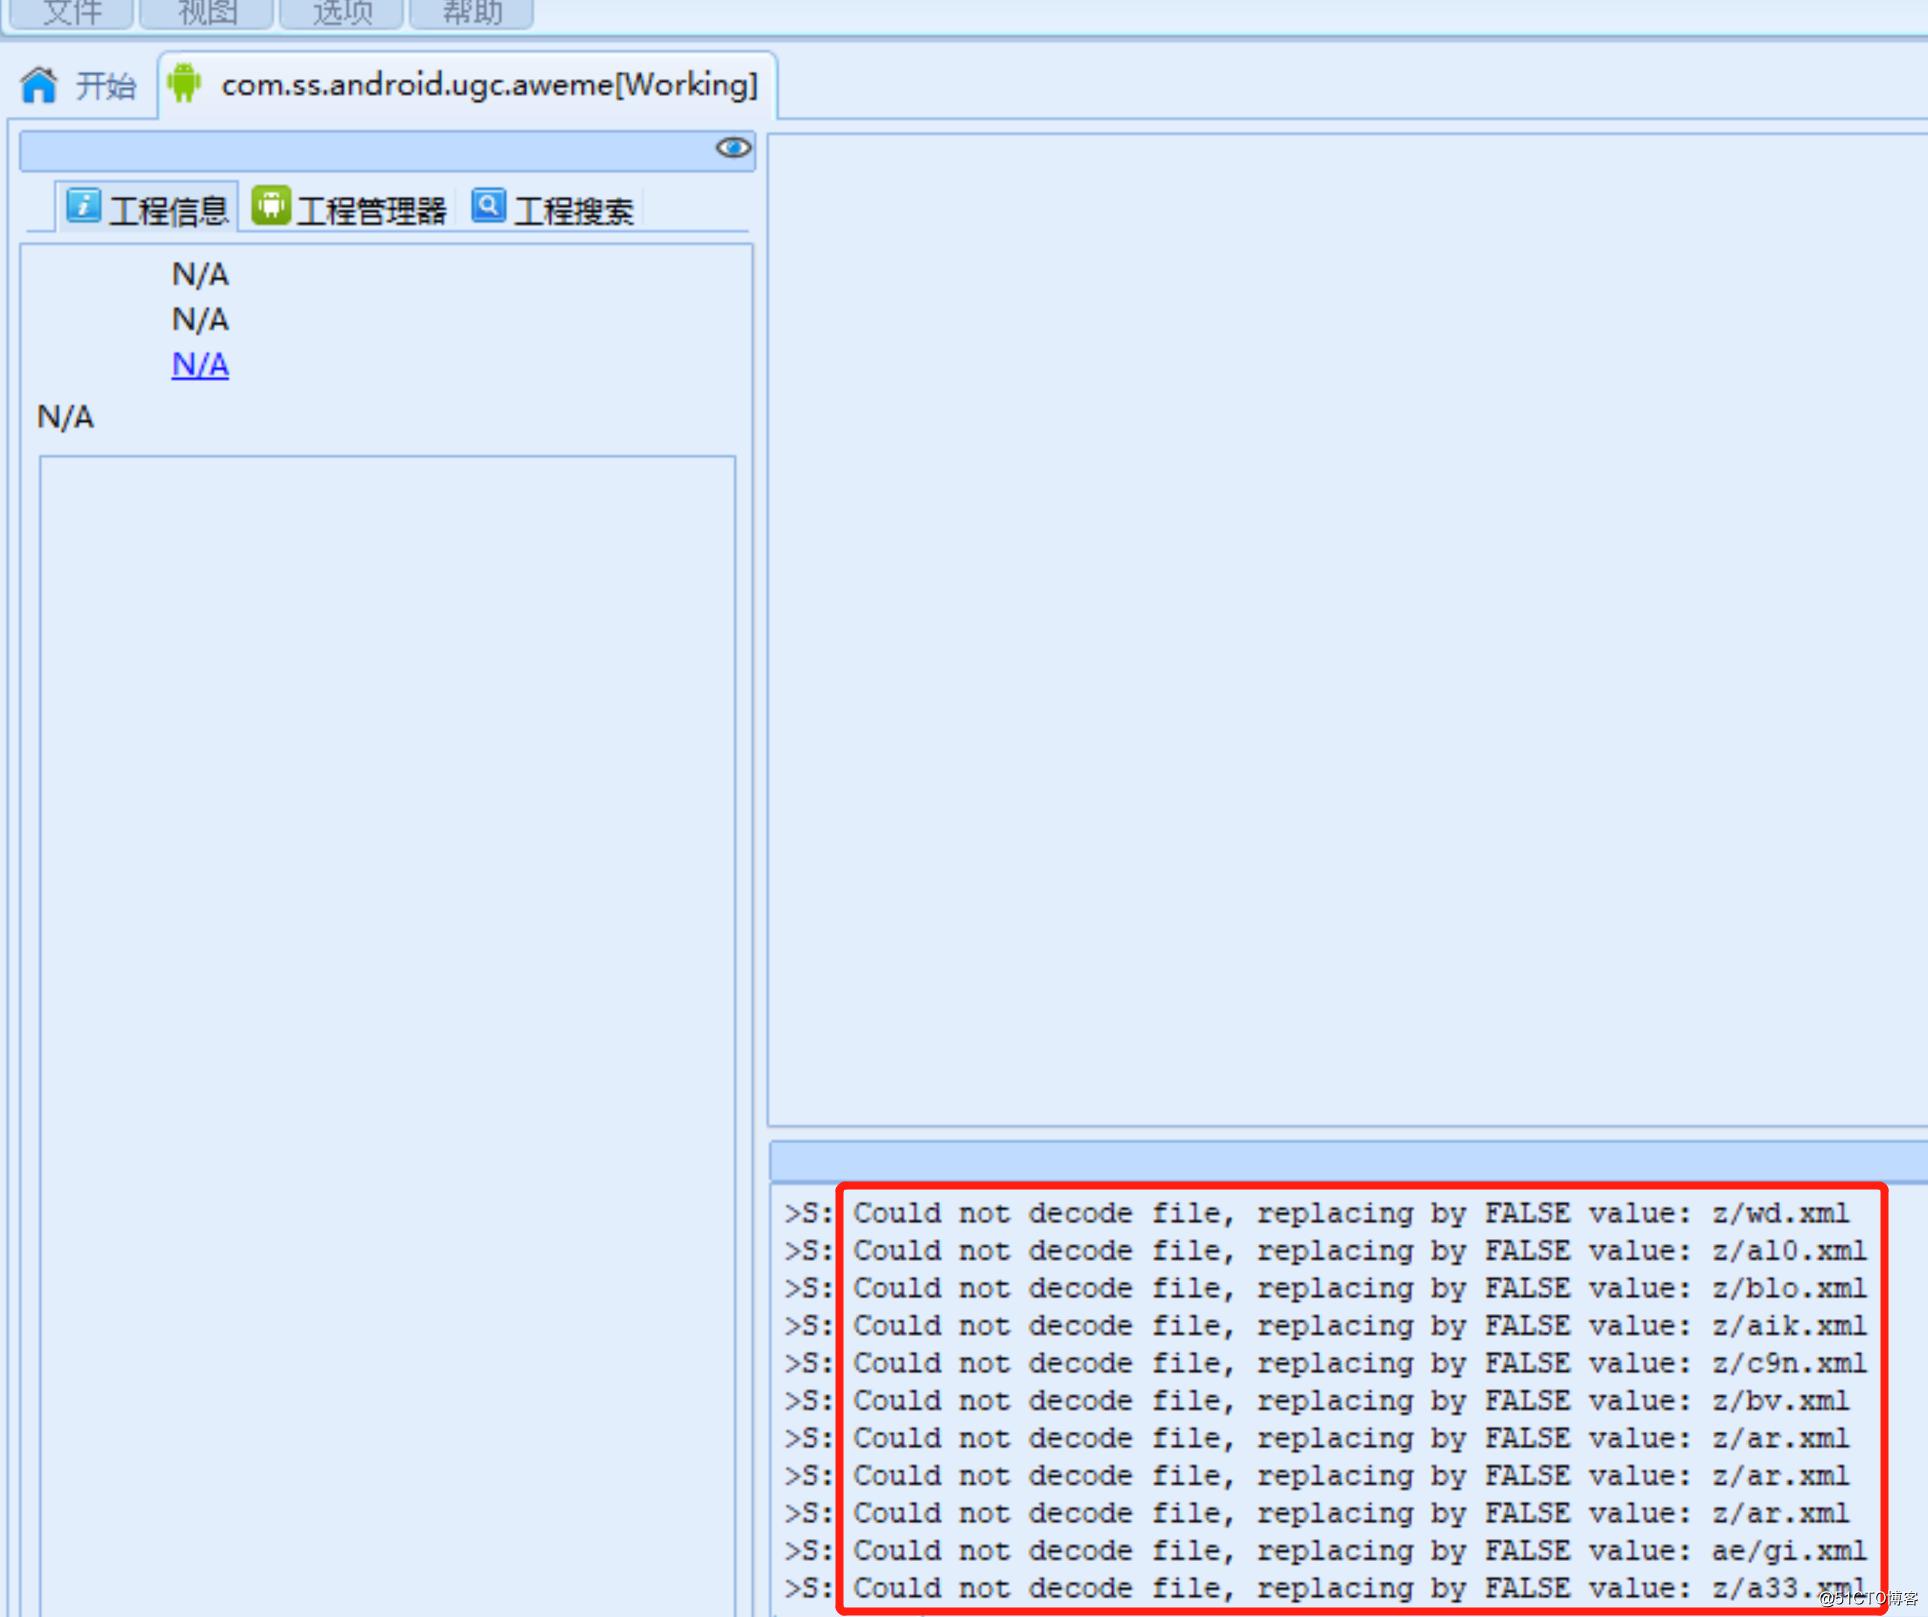This screenshot has width=1928, height=1617.
Task: Open the 帮助 menu
Action: [x=472, y=13]
